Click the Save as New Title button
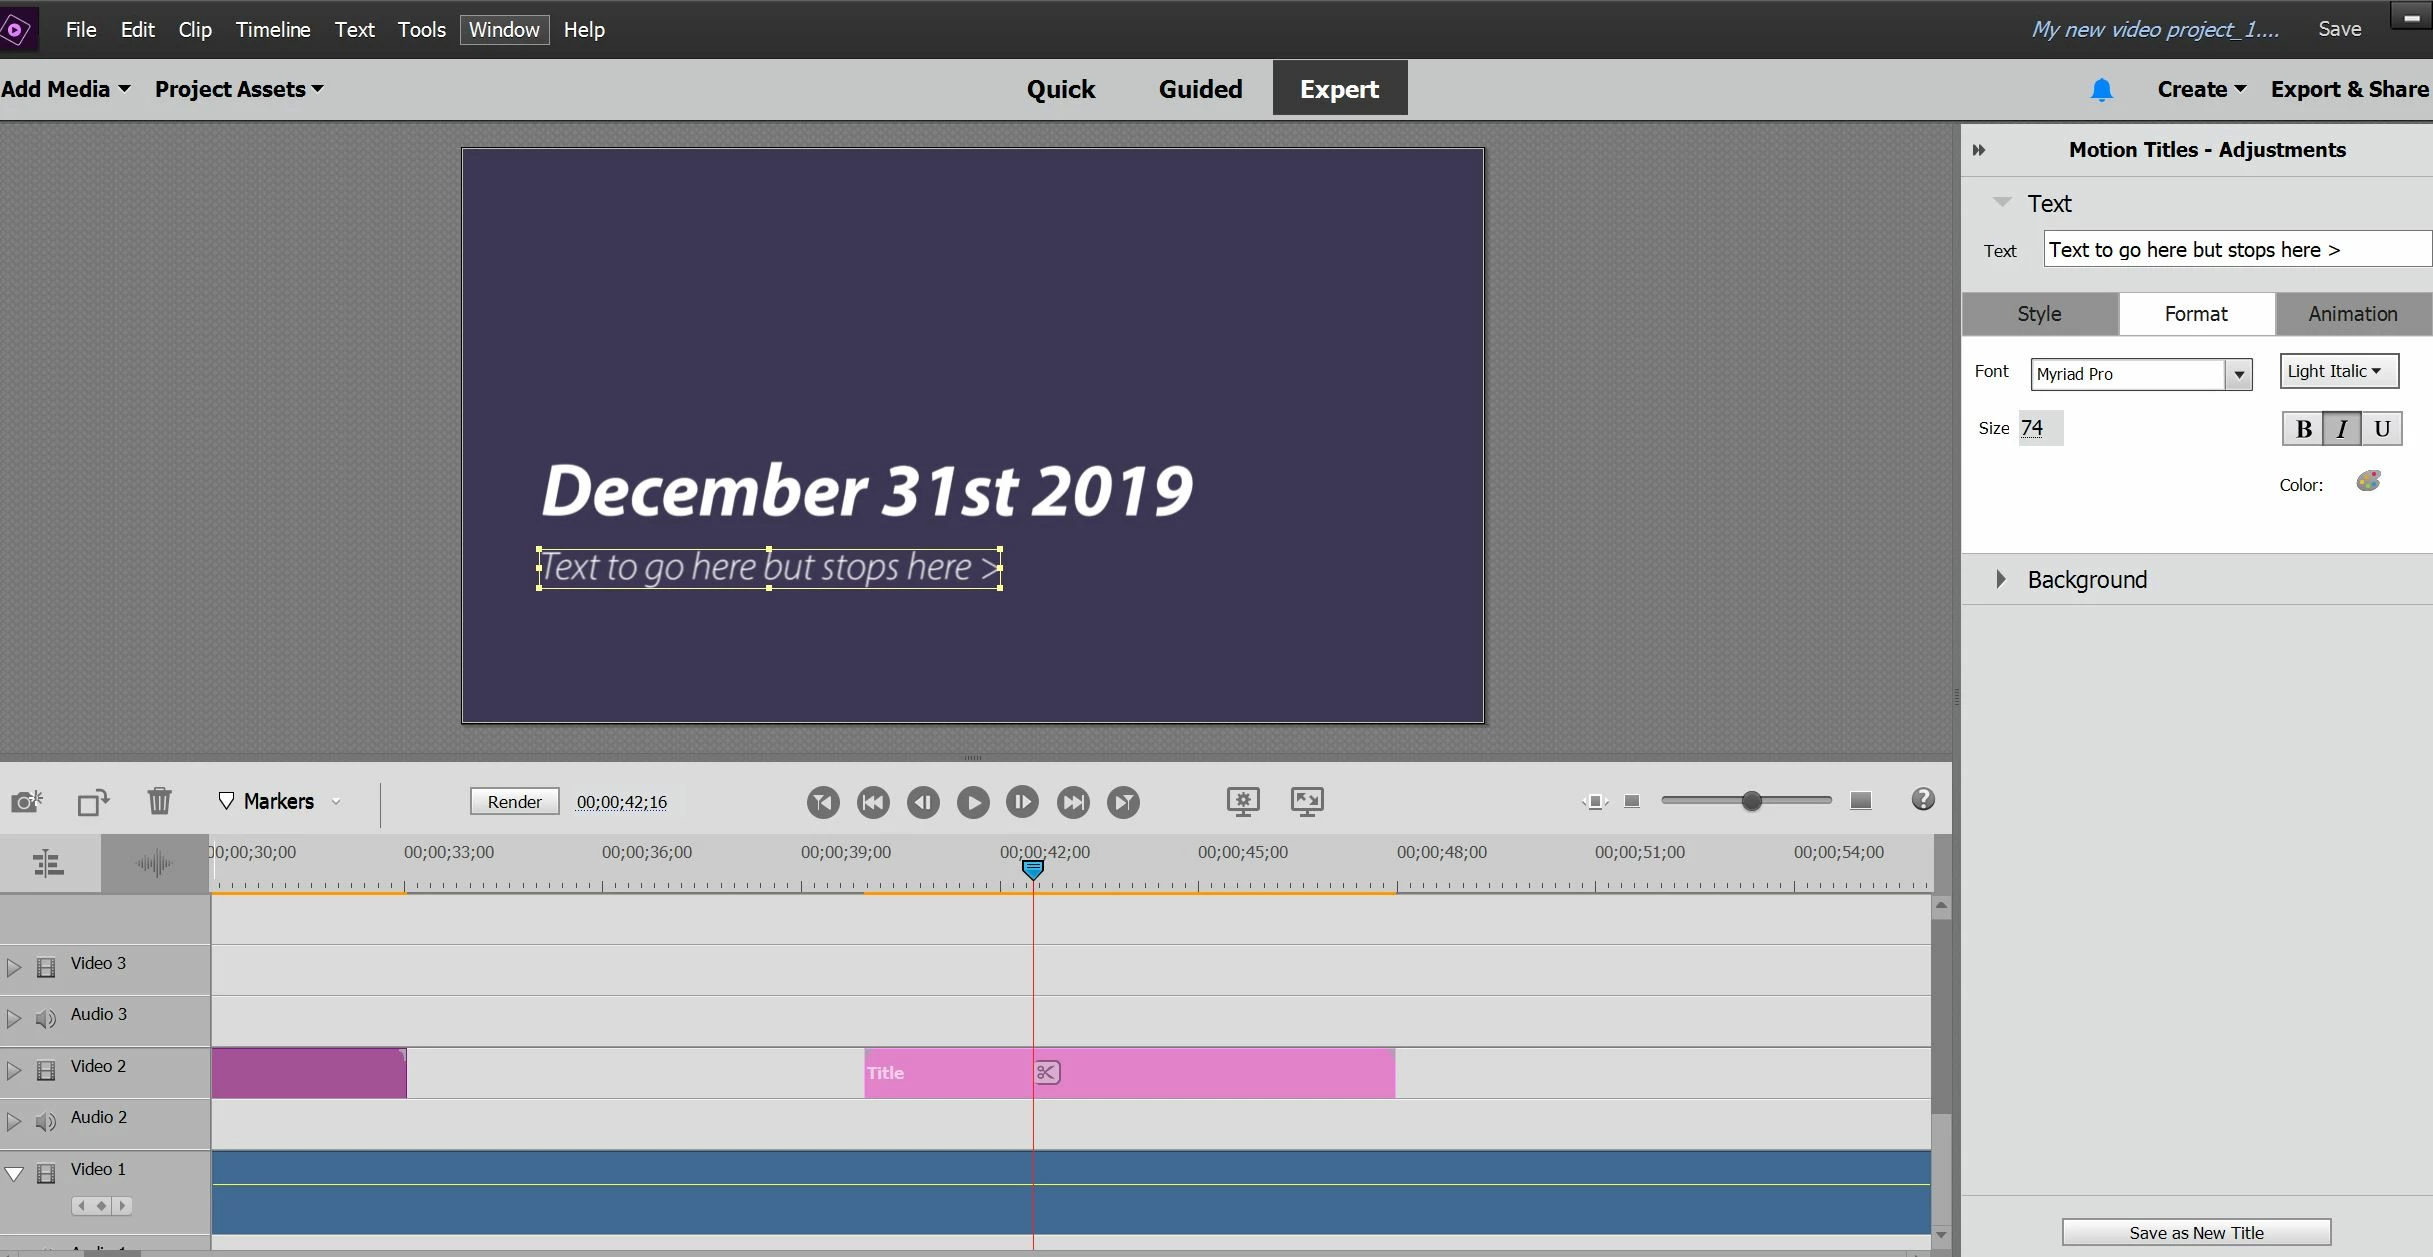This screenshot has width=2433, height=1257. coord(2196,1232)
